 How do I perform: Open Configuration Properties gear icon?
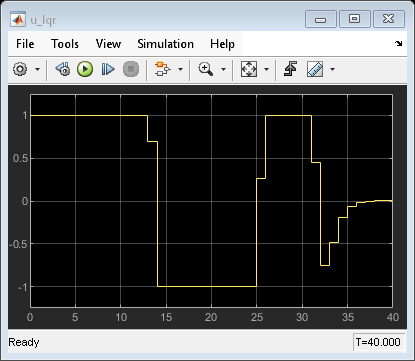20,69
